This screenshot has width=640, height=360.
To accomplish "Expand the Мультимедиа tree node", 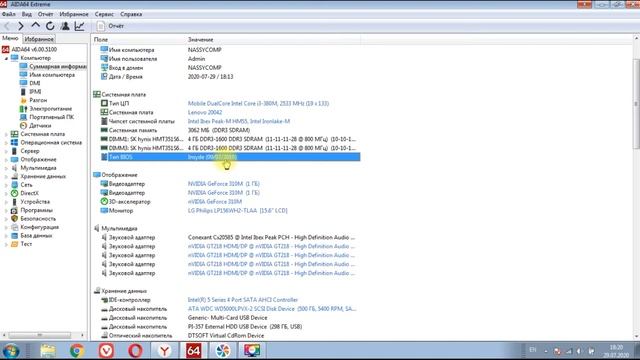I will point(6,168).
